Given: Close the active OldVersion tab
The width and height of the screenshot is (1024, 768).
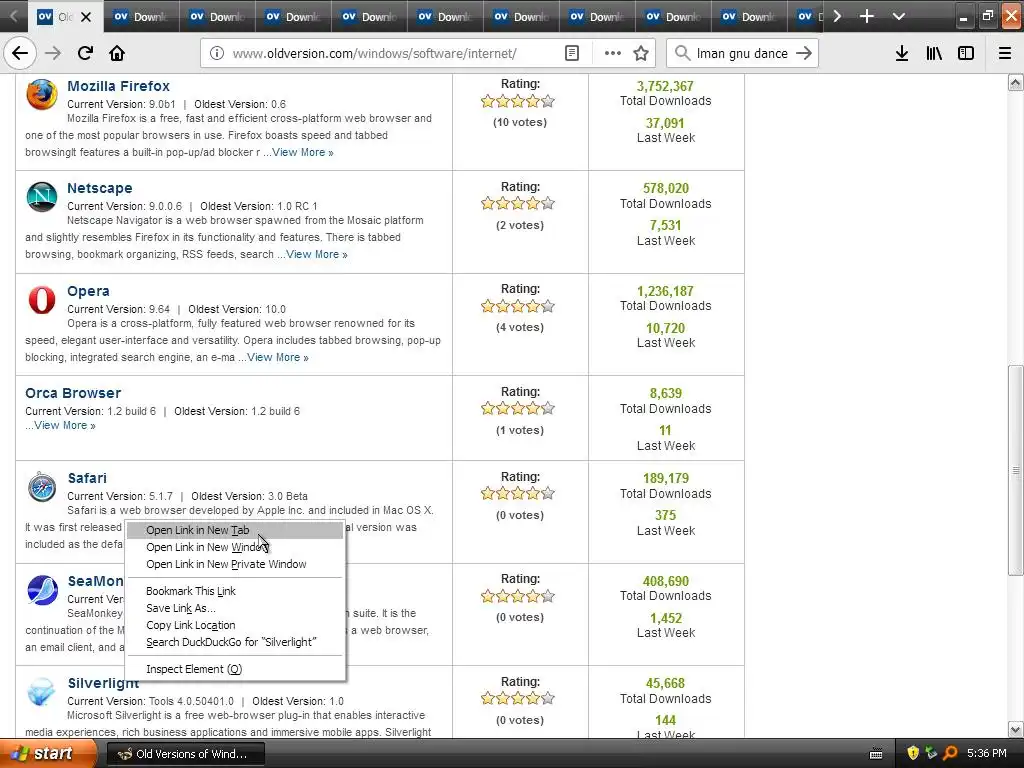Looking at the screenshot, I should click(x=86, y=17).
